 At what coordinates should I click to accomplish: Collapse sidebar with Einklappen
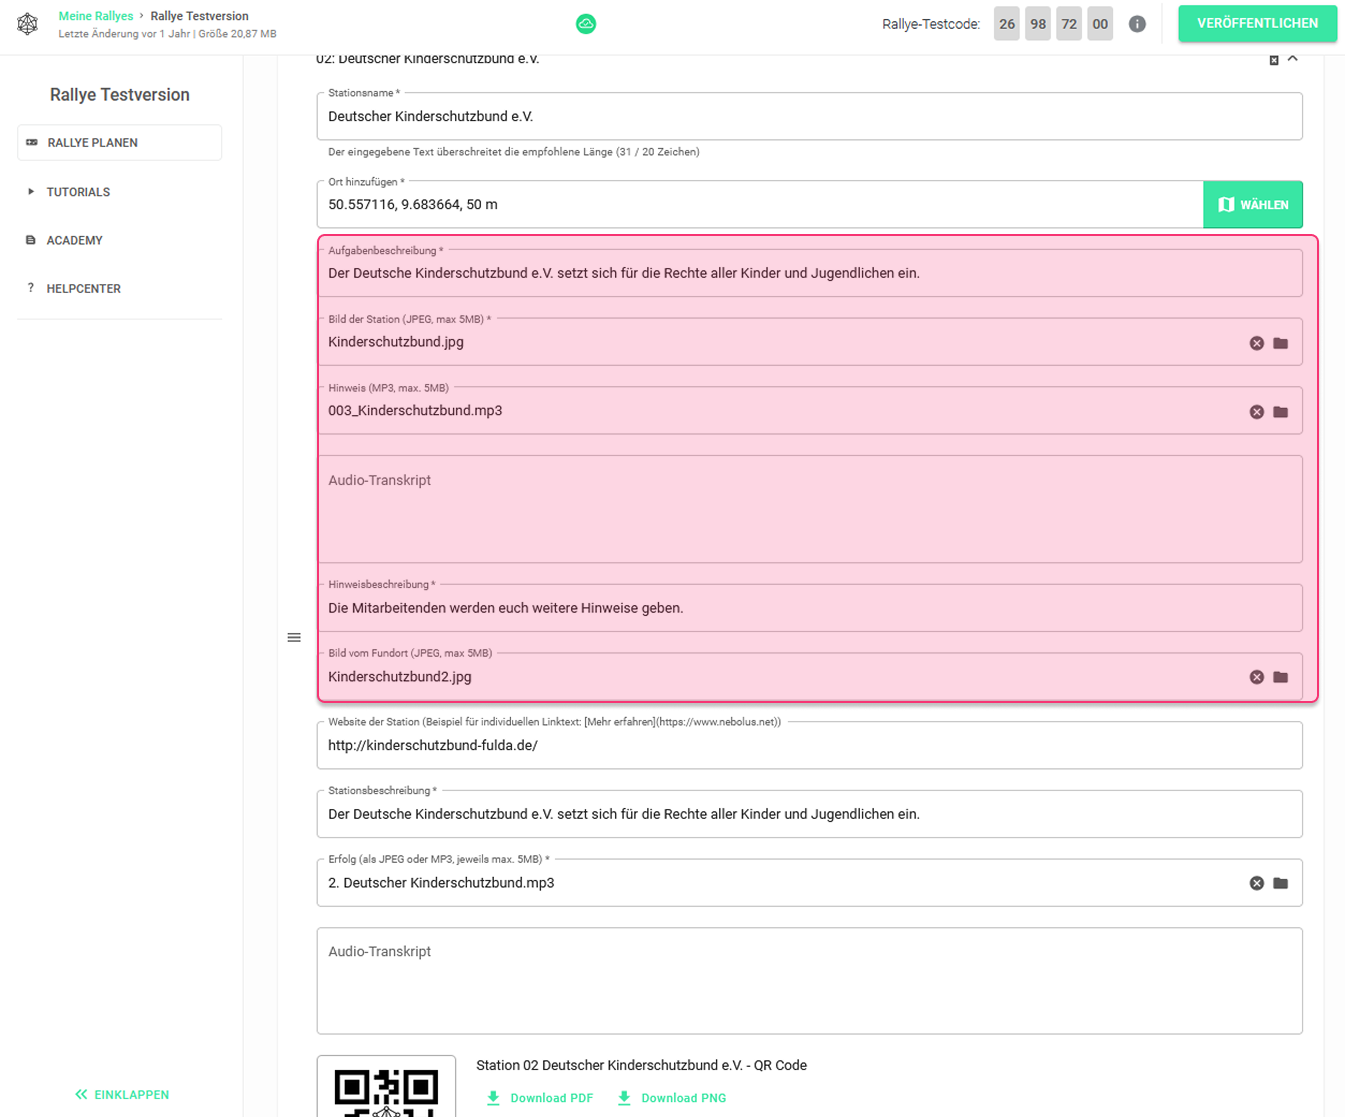pyautogui.click(x=122, y=1095)
